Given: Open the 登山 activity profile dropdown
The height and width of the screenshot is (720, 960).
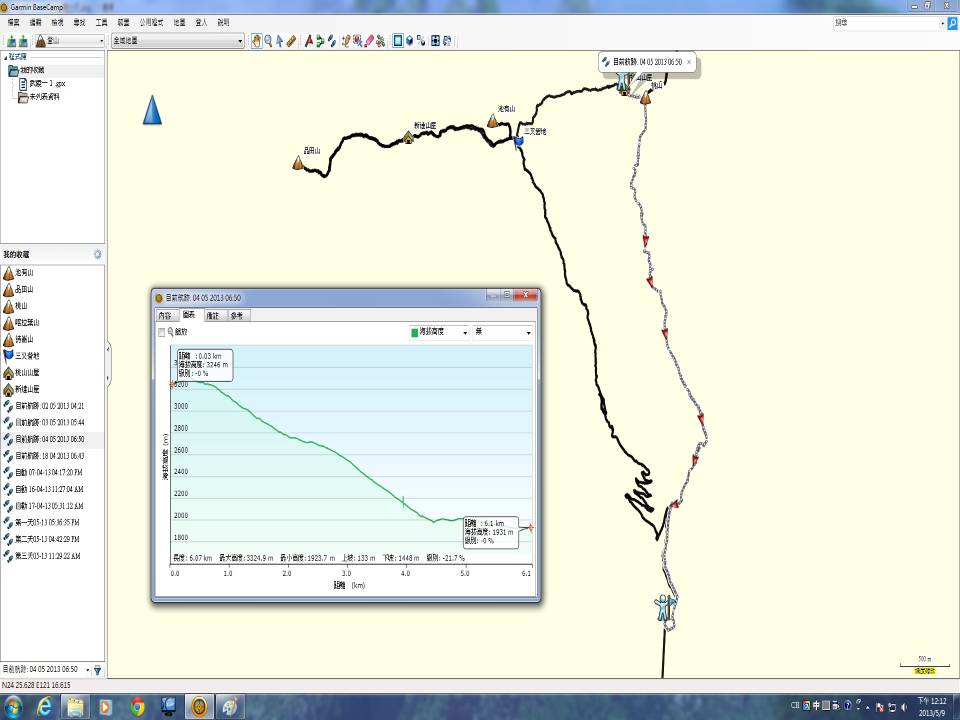Looking at the screenshot, I should click(x=70, y=41).
